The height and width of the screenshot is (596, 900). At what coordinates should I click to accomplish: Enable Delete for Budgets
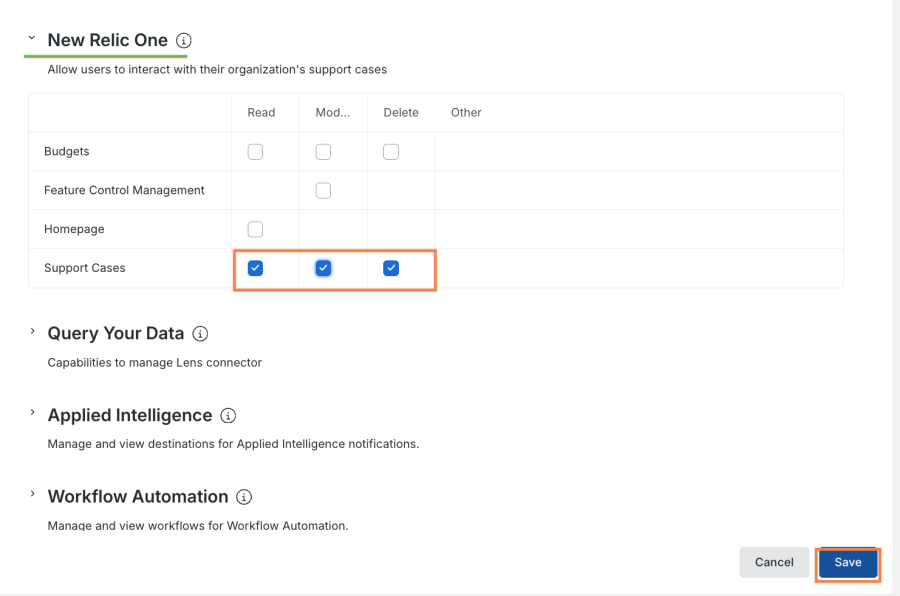391,152
